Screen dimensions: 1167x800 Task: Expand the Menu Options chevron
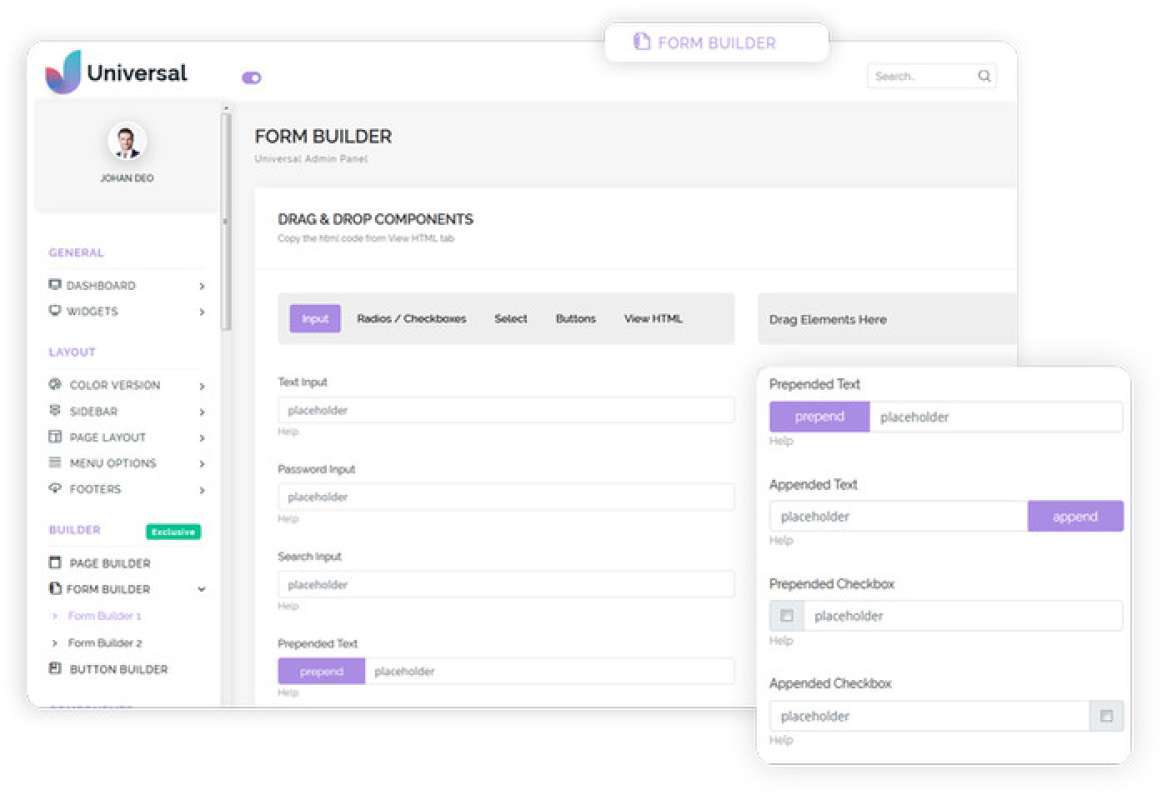202,464
